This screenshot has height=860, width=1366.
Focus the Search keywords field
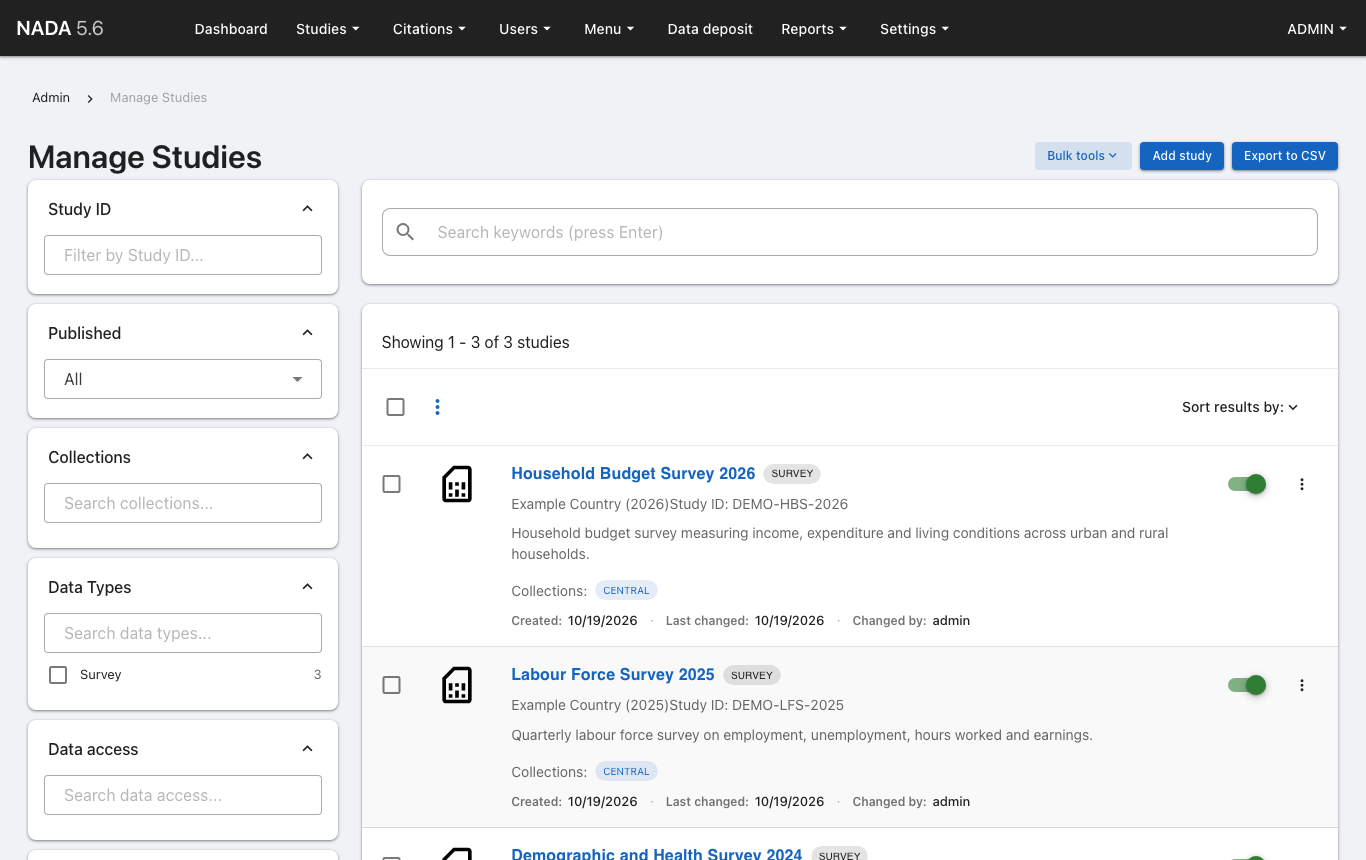tap(850, 232)
